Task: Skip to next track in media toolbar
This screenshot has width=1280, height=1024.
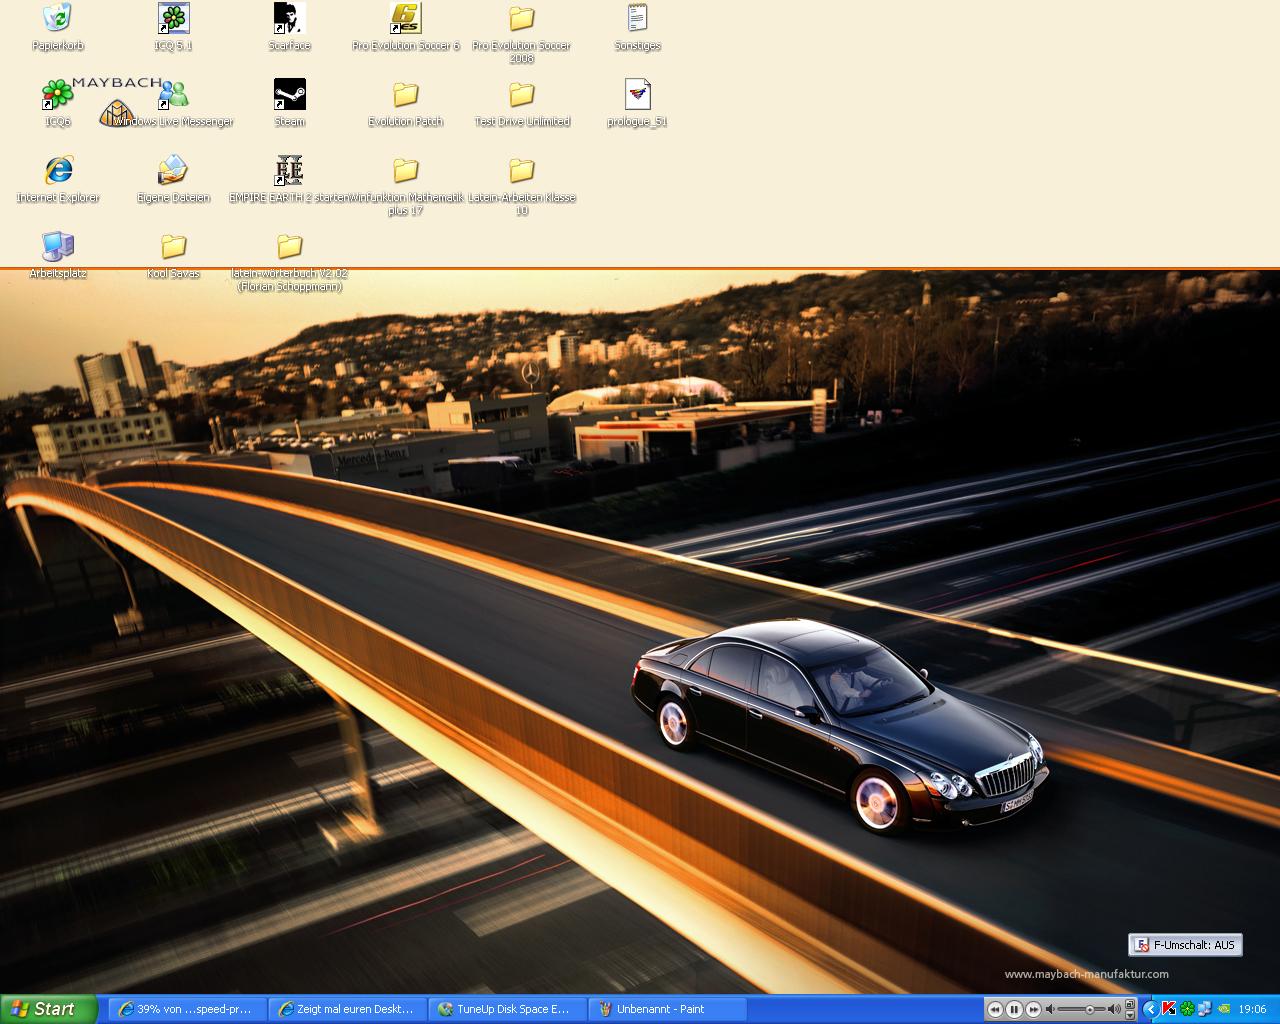Action: (1033, 1009)
